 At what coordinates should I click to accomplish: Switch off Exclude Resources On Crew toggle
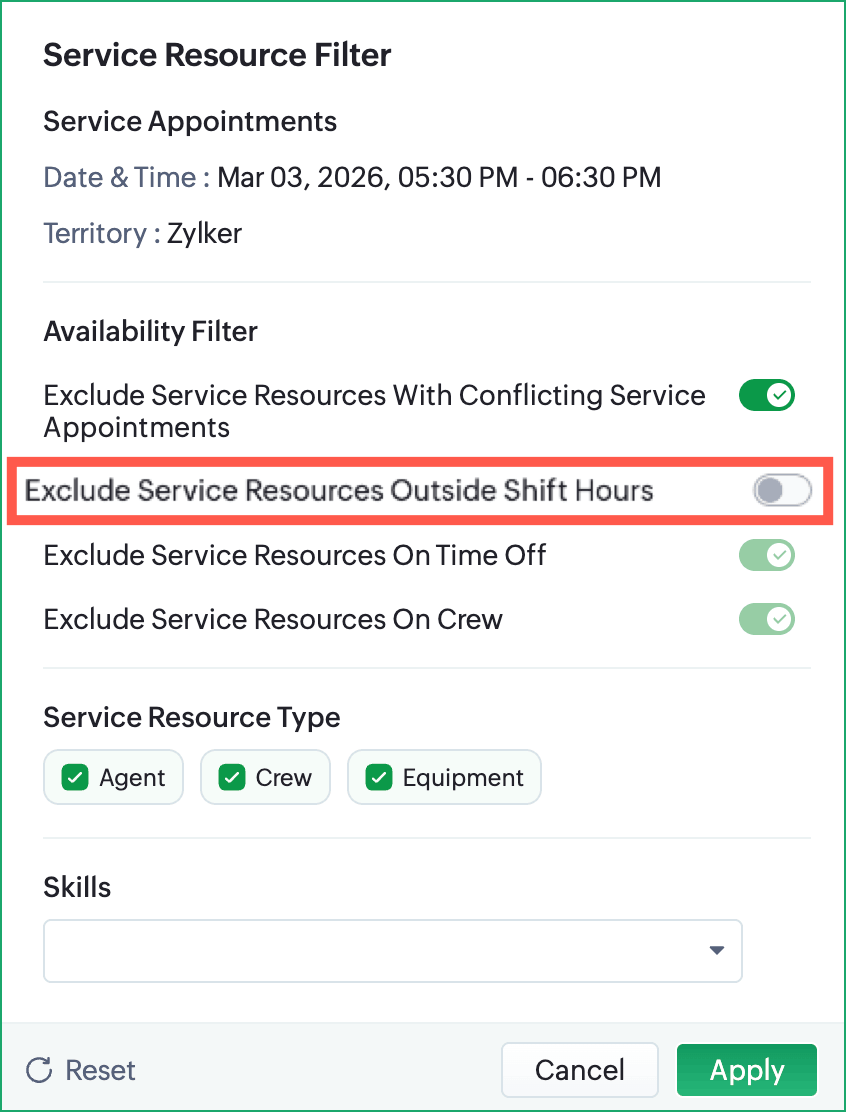[767, 619]
